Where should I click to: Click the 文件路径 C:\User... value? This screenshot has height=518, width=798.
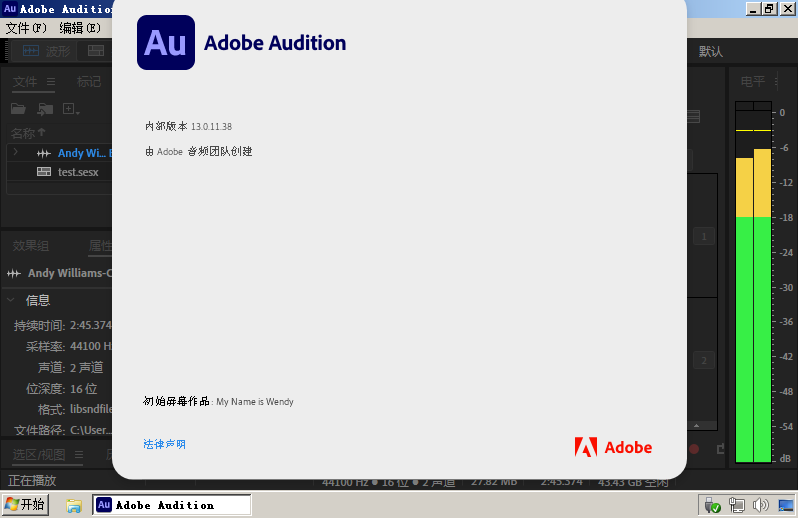pyautogui.click(x=91, y=430)
